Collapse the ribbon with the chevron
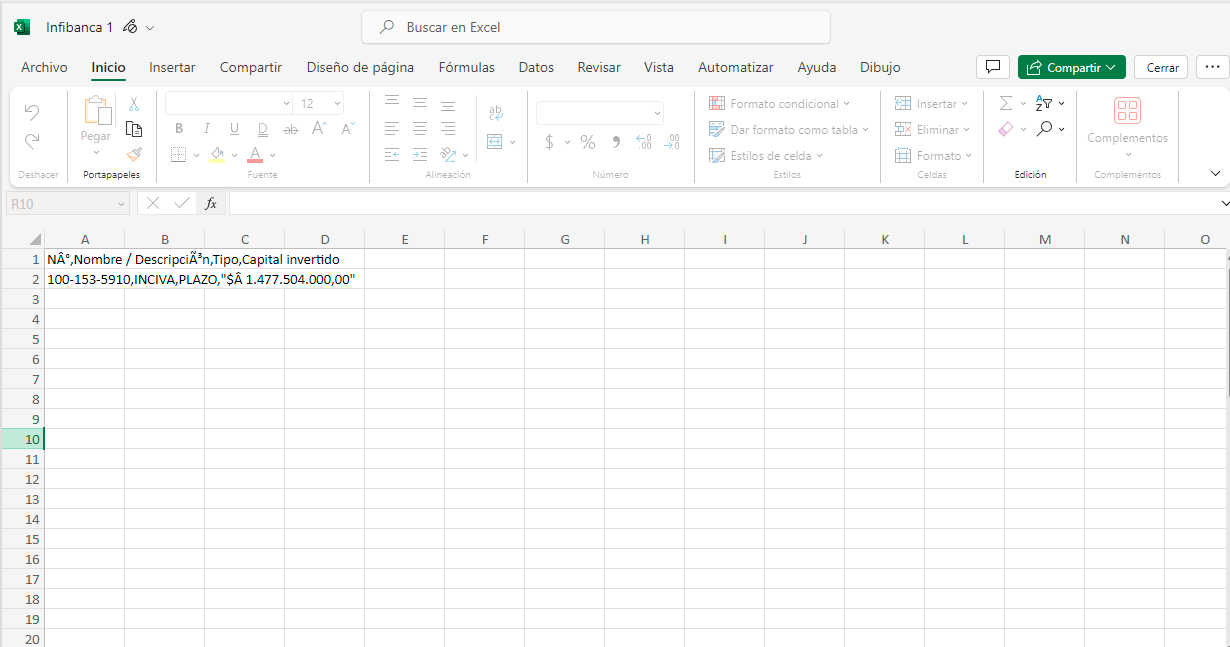The width and height of the screenshot is (1230, 647). click(x=1215, y=173)
